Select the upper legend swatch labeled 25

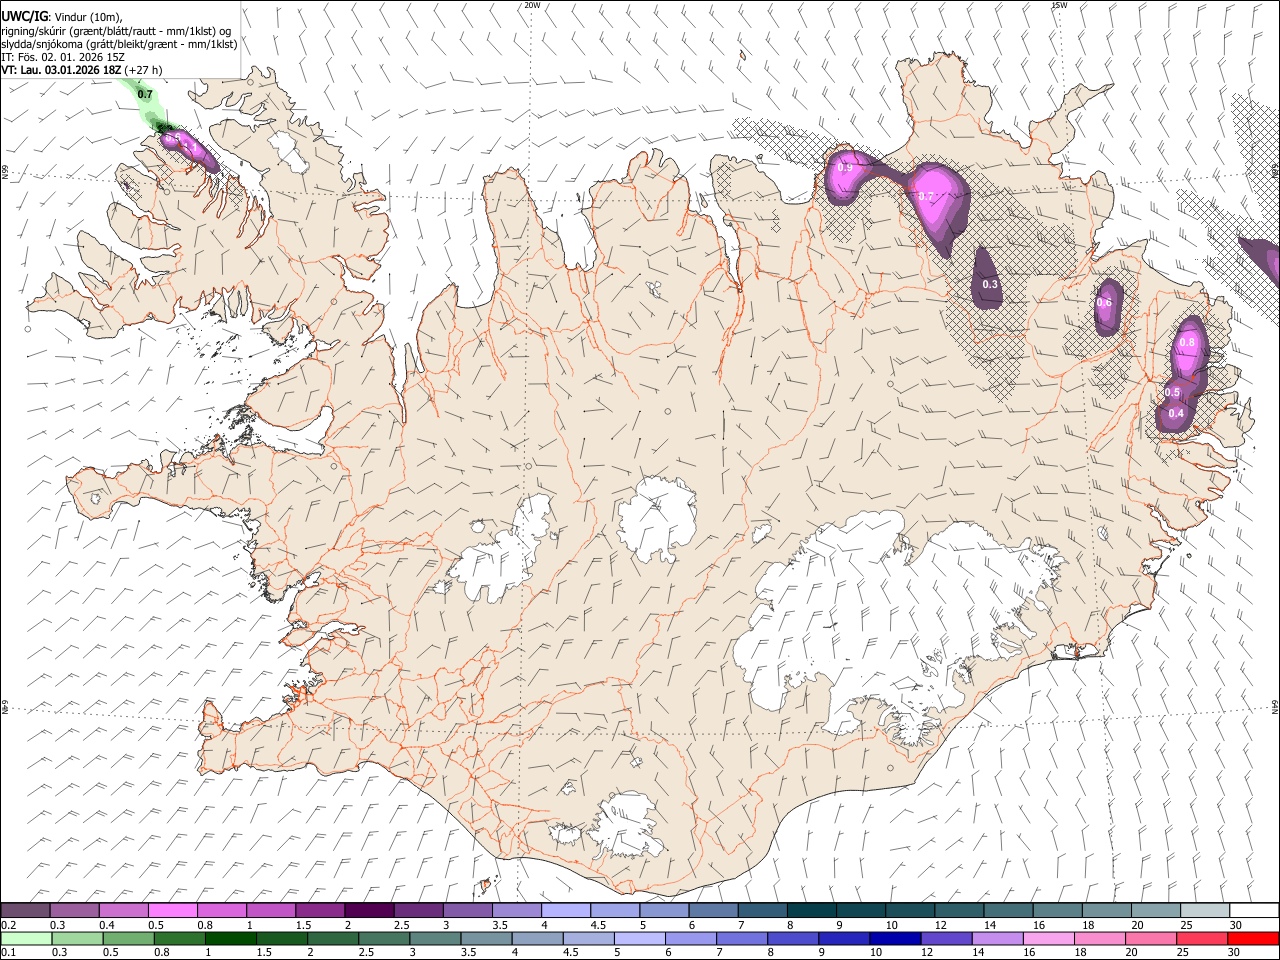click(1205, 910)
